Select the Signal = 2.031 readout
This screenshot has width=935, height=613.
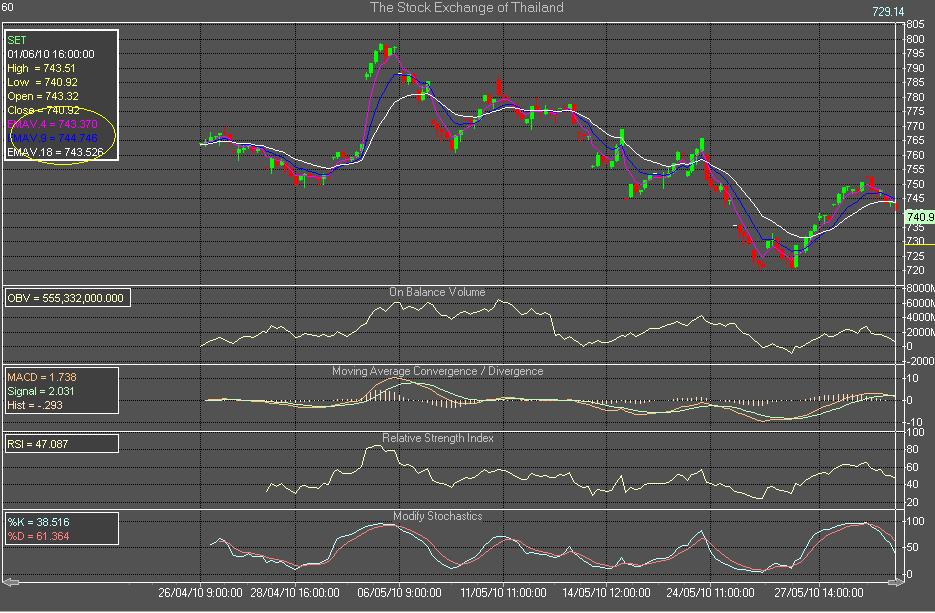tap(41, 391)
